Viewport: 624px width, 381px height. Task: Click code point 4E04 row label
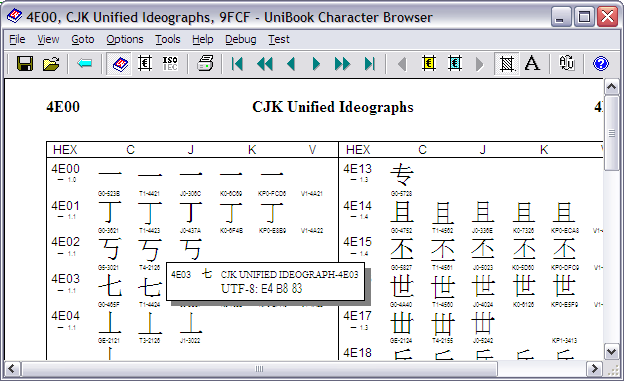[65, 316]
